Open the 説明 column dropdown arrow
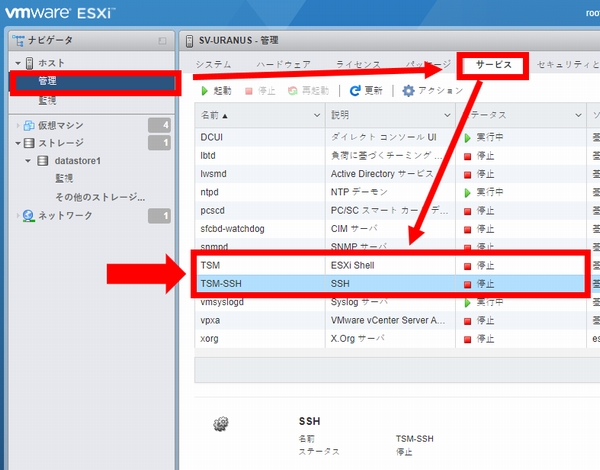 [447, 115]
